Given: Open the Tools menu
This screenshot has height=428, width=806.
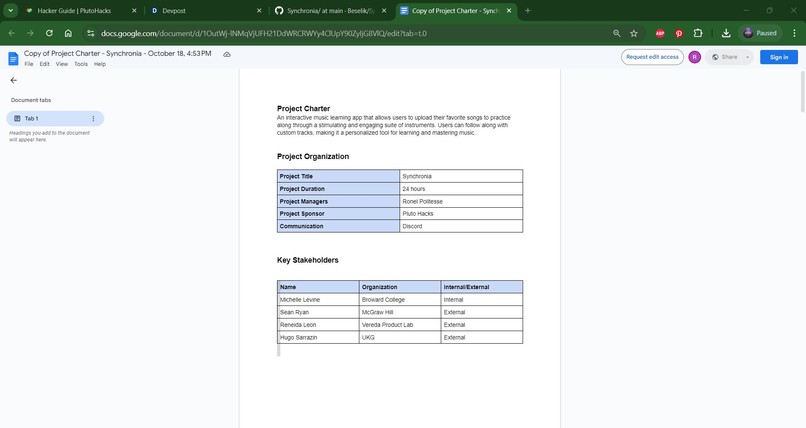Looking at the screenshot, I should 81,64.
